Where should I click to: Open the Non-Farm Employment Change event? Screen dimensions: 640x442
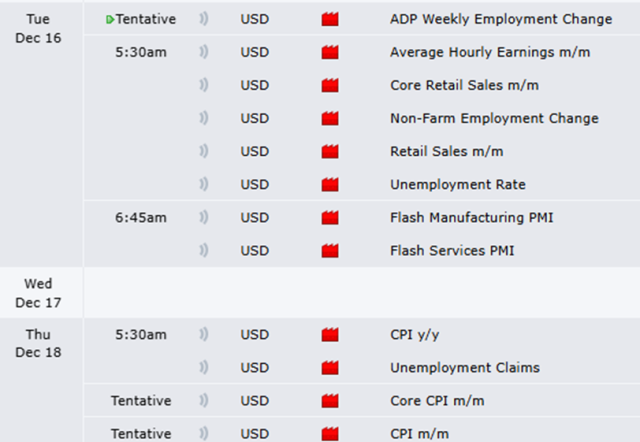click(x=494, y=118)
